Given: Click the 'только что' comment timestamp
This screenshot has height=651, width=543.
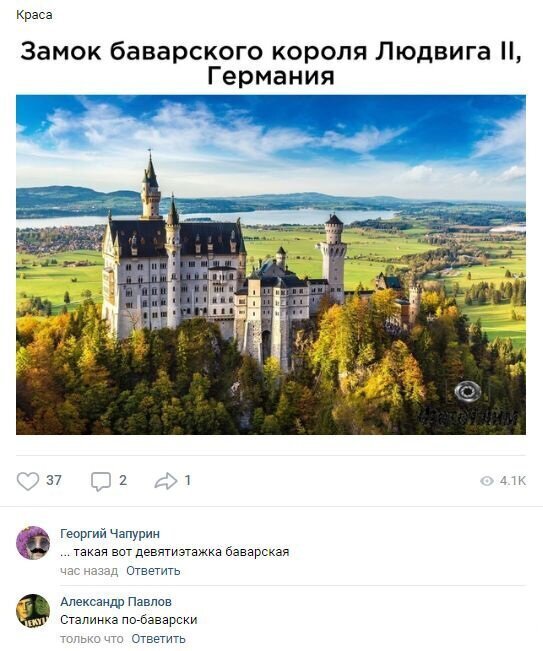Looking at the screenshot, I should [x=92, y=639].
